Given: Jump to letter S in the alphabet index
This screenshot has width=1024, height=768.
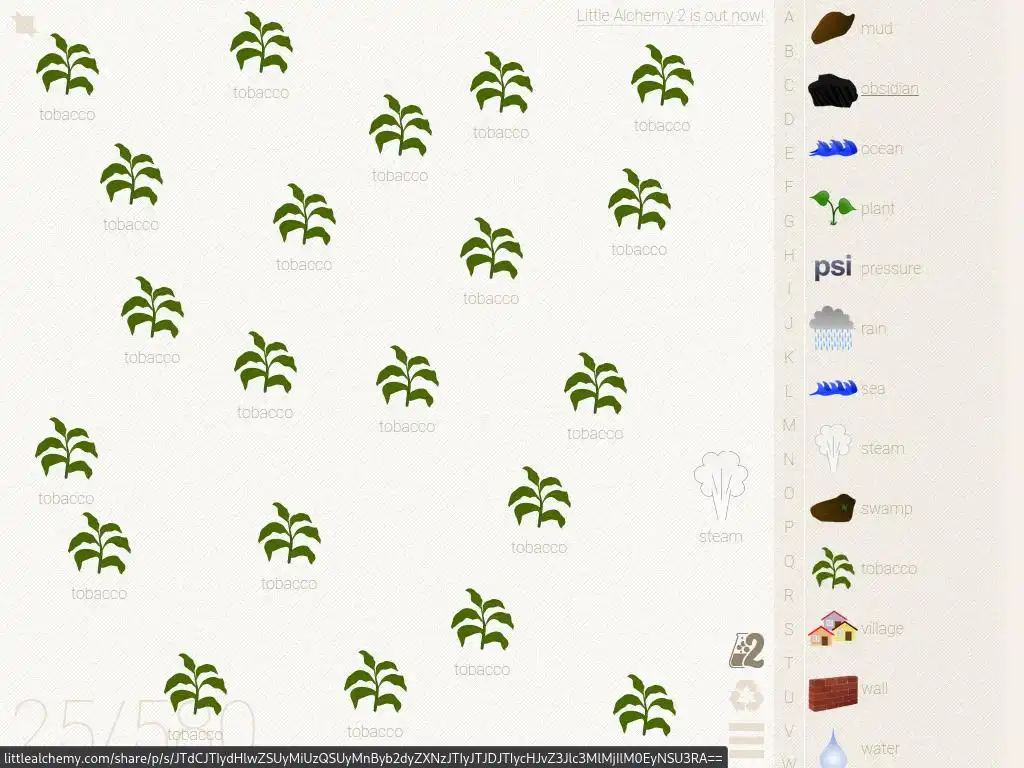Looking at the screenshot, I should [x=789, y=629].
